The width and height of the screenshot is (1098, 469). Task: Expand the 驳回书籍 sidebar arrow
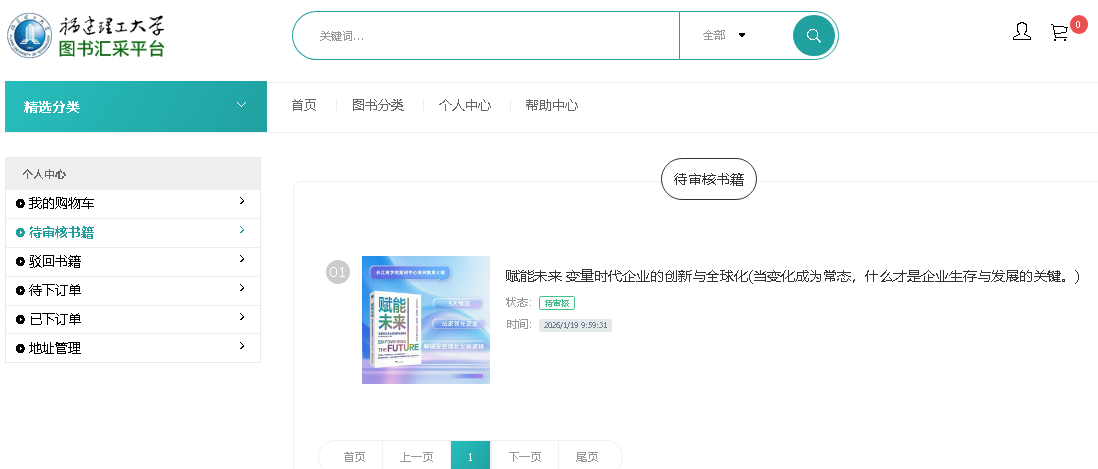click(x=242, y=260)
